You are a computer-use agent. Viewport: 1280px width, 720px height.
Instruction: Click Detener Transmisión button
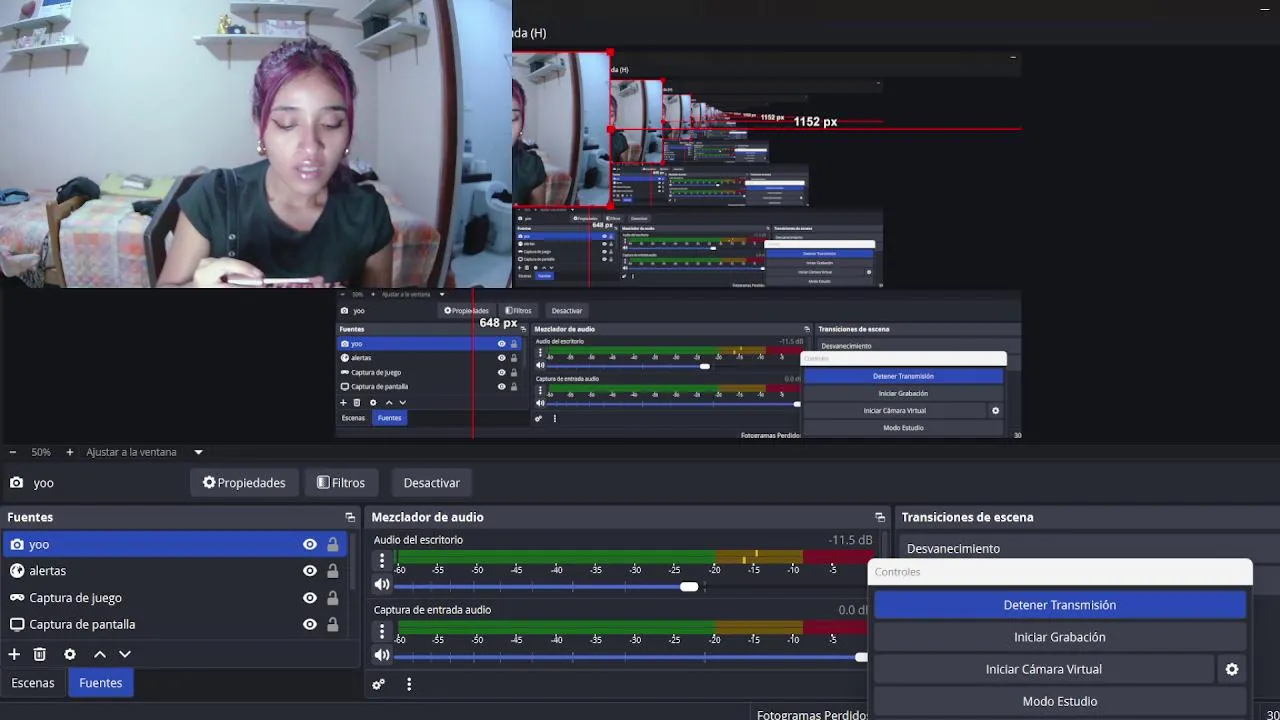point(1060,605)
